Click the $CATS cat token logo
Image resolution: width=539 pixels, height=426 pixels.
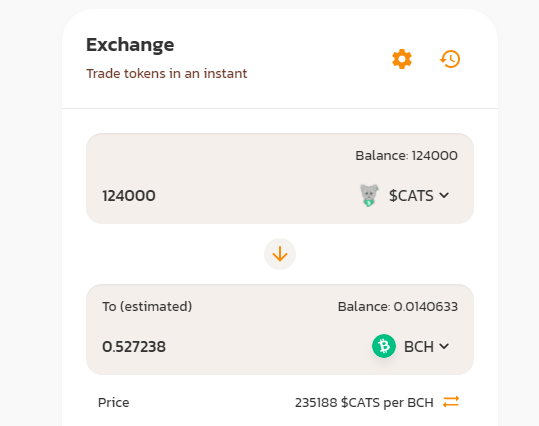coord(369,195)
